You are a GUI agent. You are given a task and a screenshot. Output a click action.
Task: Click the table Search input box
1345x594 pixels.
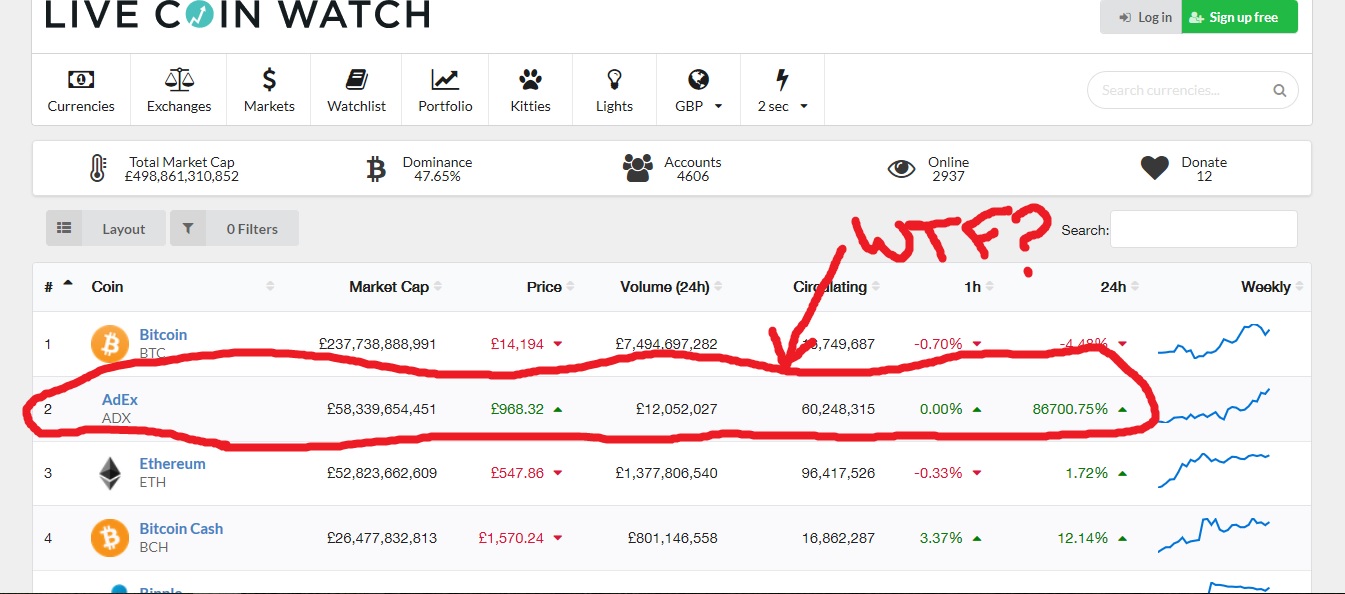click(1203, 229)
